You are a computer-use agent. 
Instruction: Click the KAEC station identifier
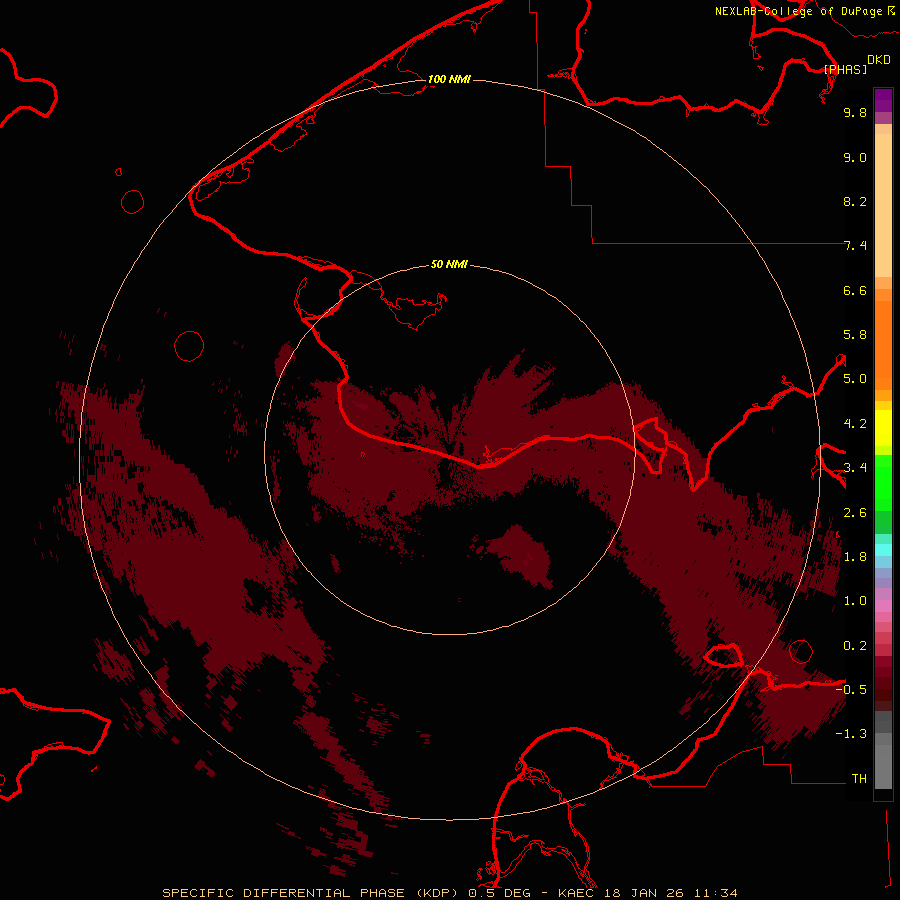click(575, 893)
